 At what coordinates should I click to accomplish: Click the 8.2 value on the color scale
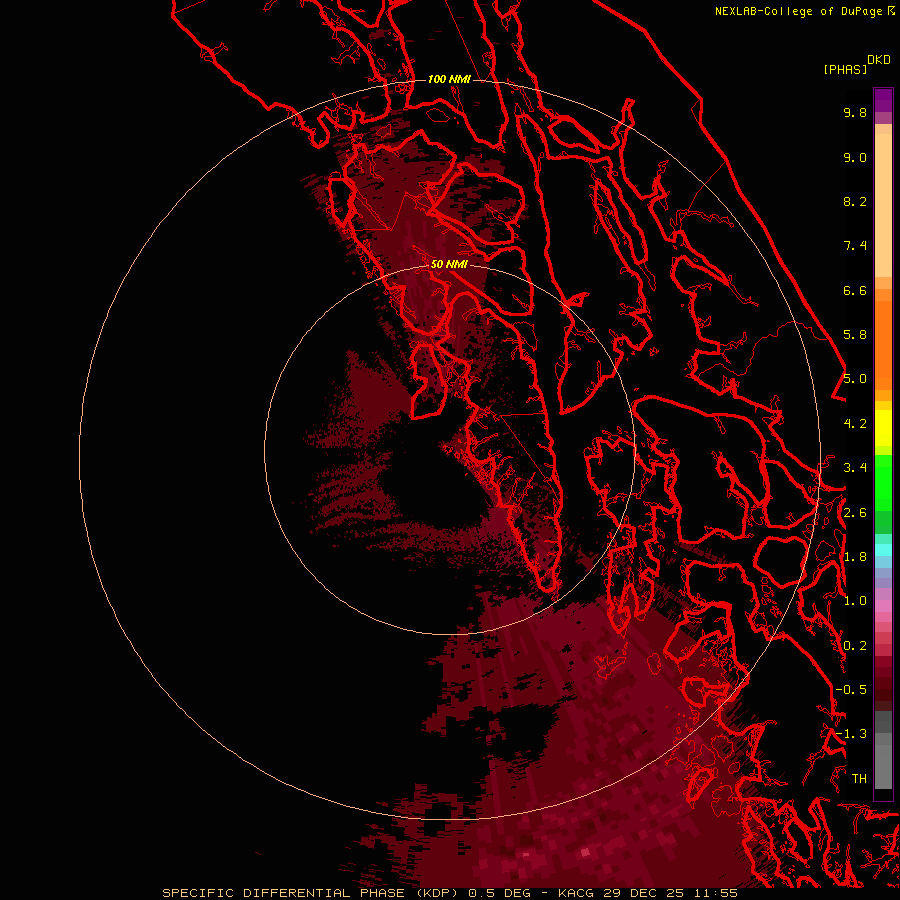[855, 201]
